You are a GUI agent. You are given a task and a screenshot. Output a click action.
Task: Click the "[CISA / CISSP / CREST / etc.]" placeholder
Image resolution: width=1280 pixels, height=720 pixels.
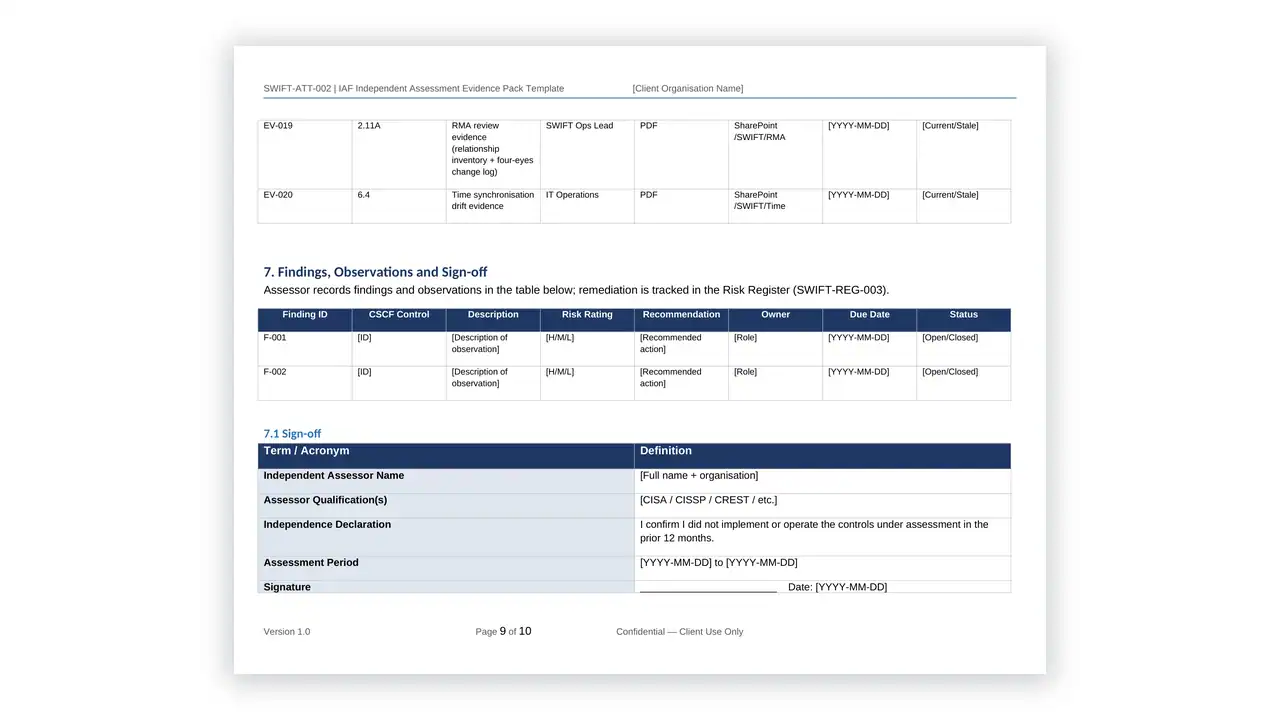(x=708, y=500)
